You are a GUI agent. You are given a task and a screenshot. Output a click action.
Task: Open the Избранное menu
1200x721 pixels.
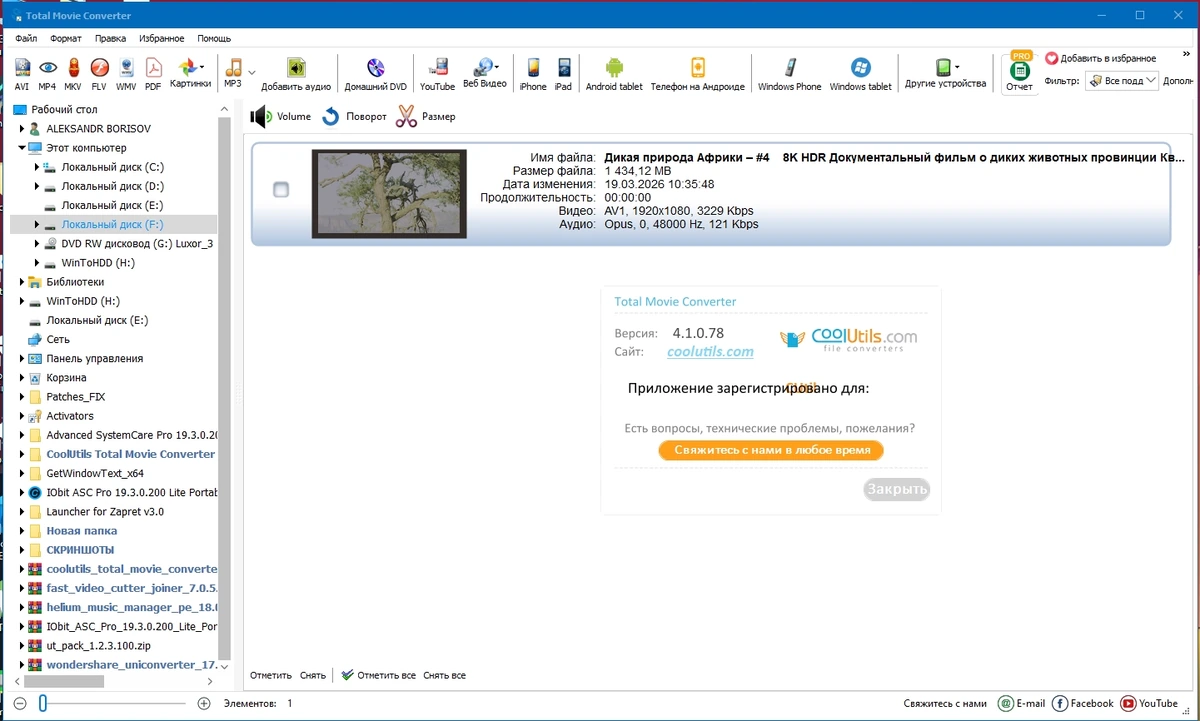point(162,38)
